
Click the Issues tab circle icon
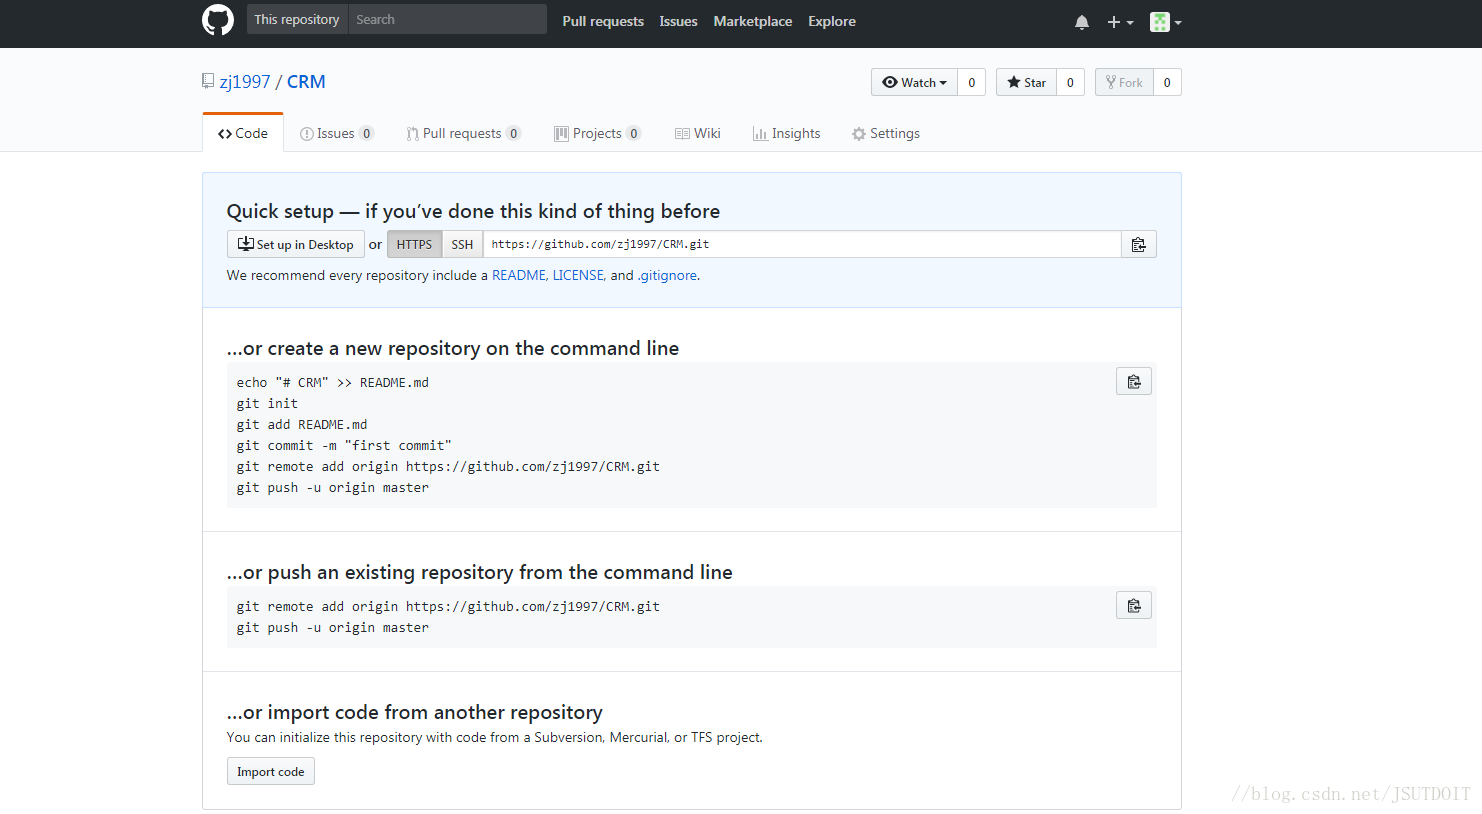click(x=307, y=134)
